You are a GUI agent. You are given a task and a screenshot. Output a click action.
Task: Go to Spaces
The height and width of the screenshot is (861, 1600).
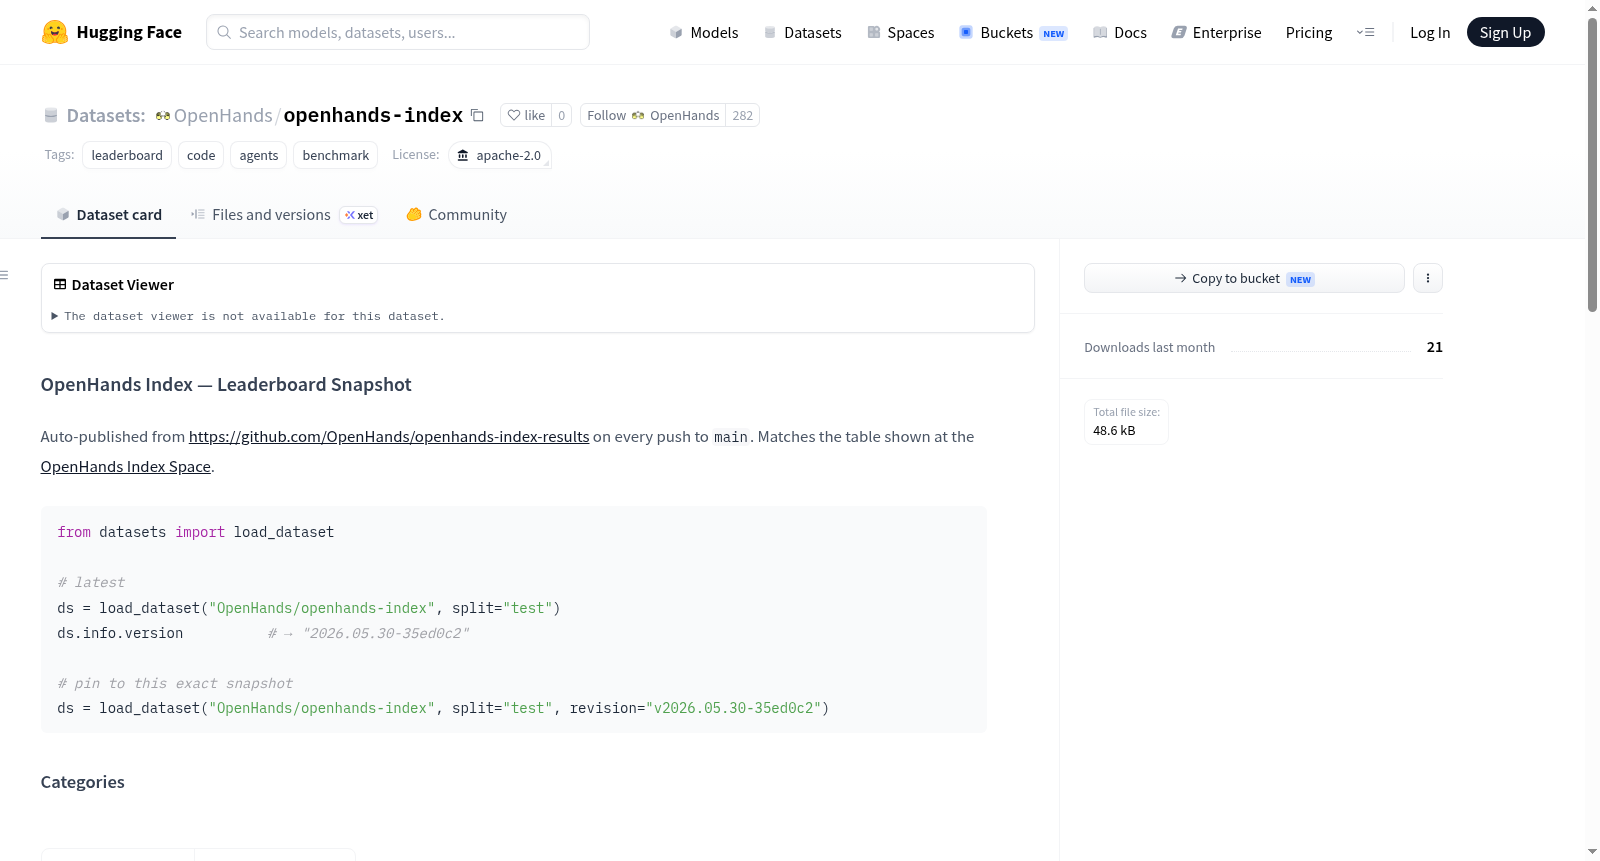901,32
